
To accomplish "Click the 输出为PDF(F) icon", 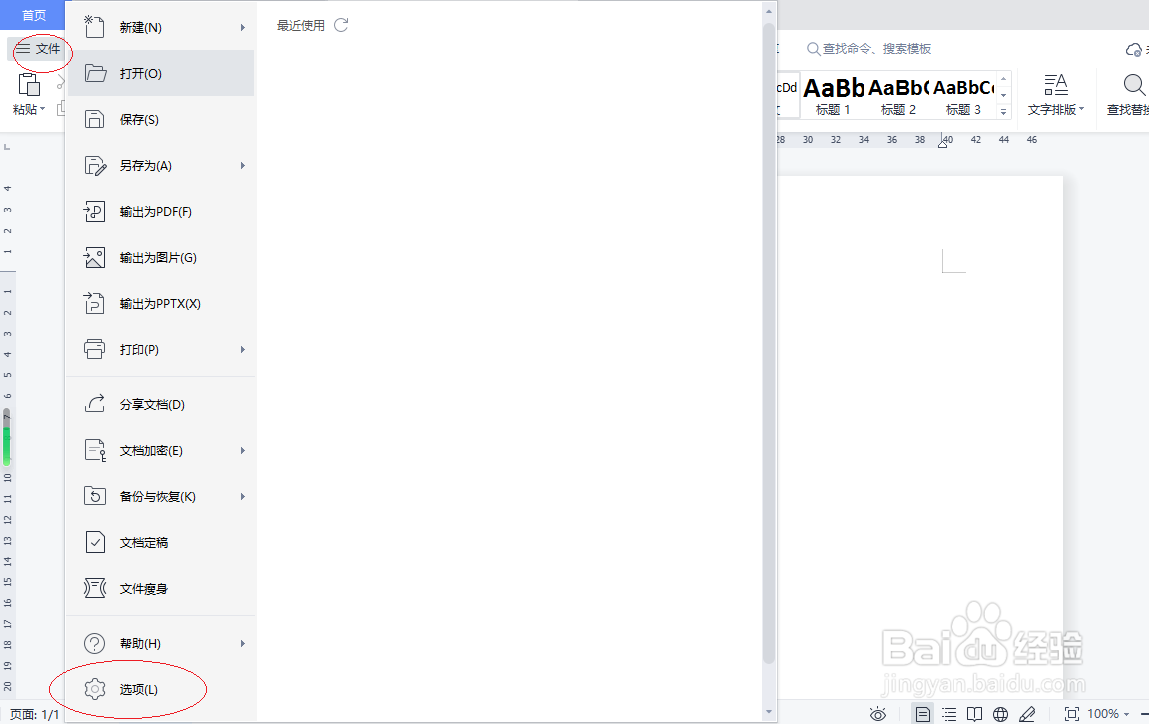I will point(95,211).
